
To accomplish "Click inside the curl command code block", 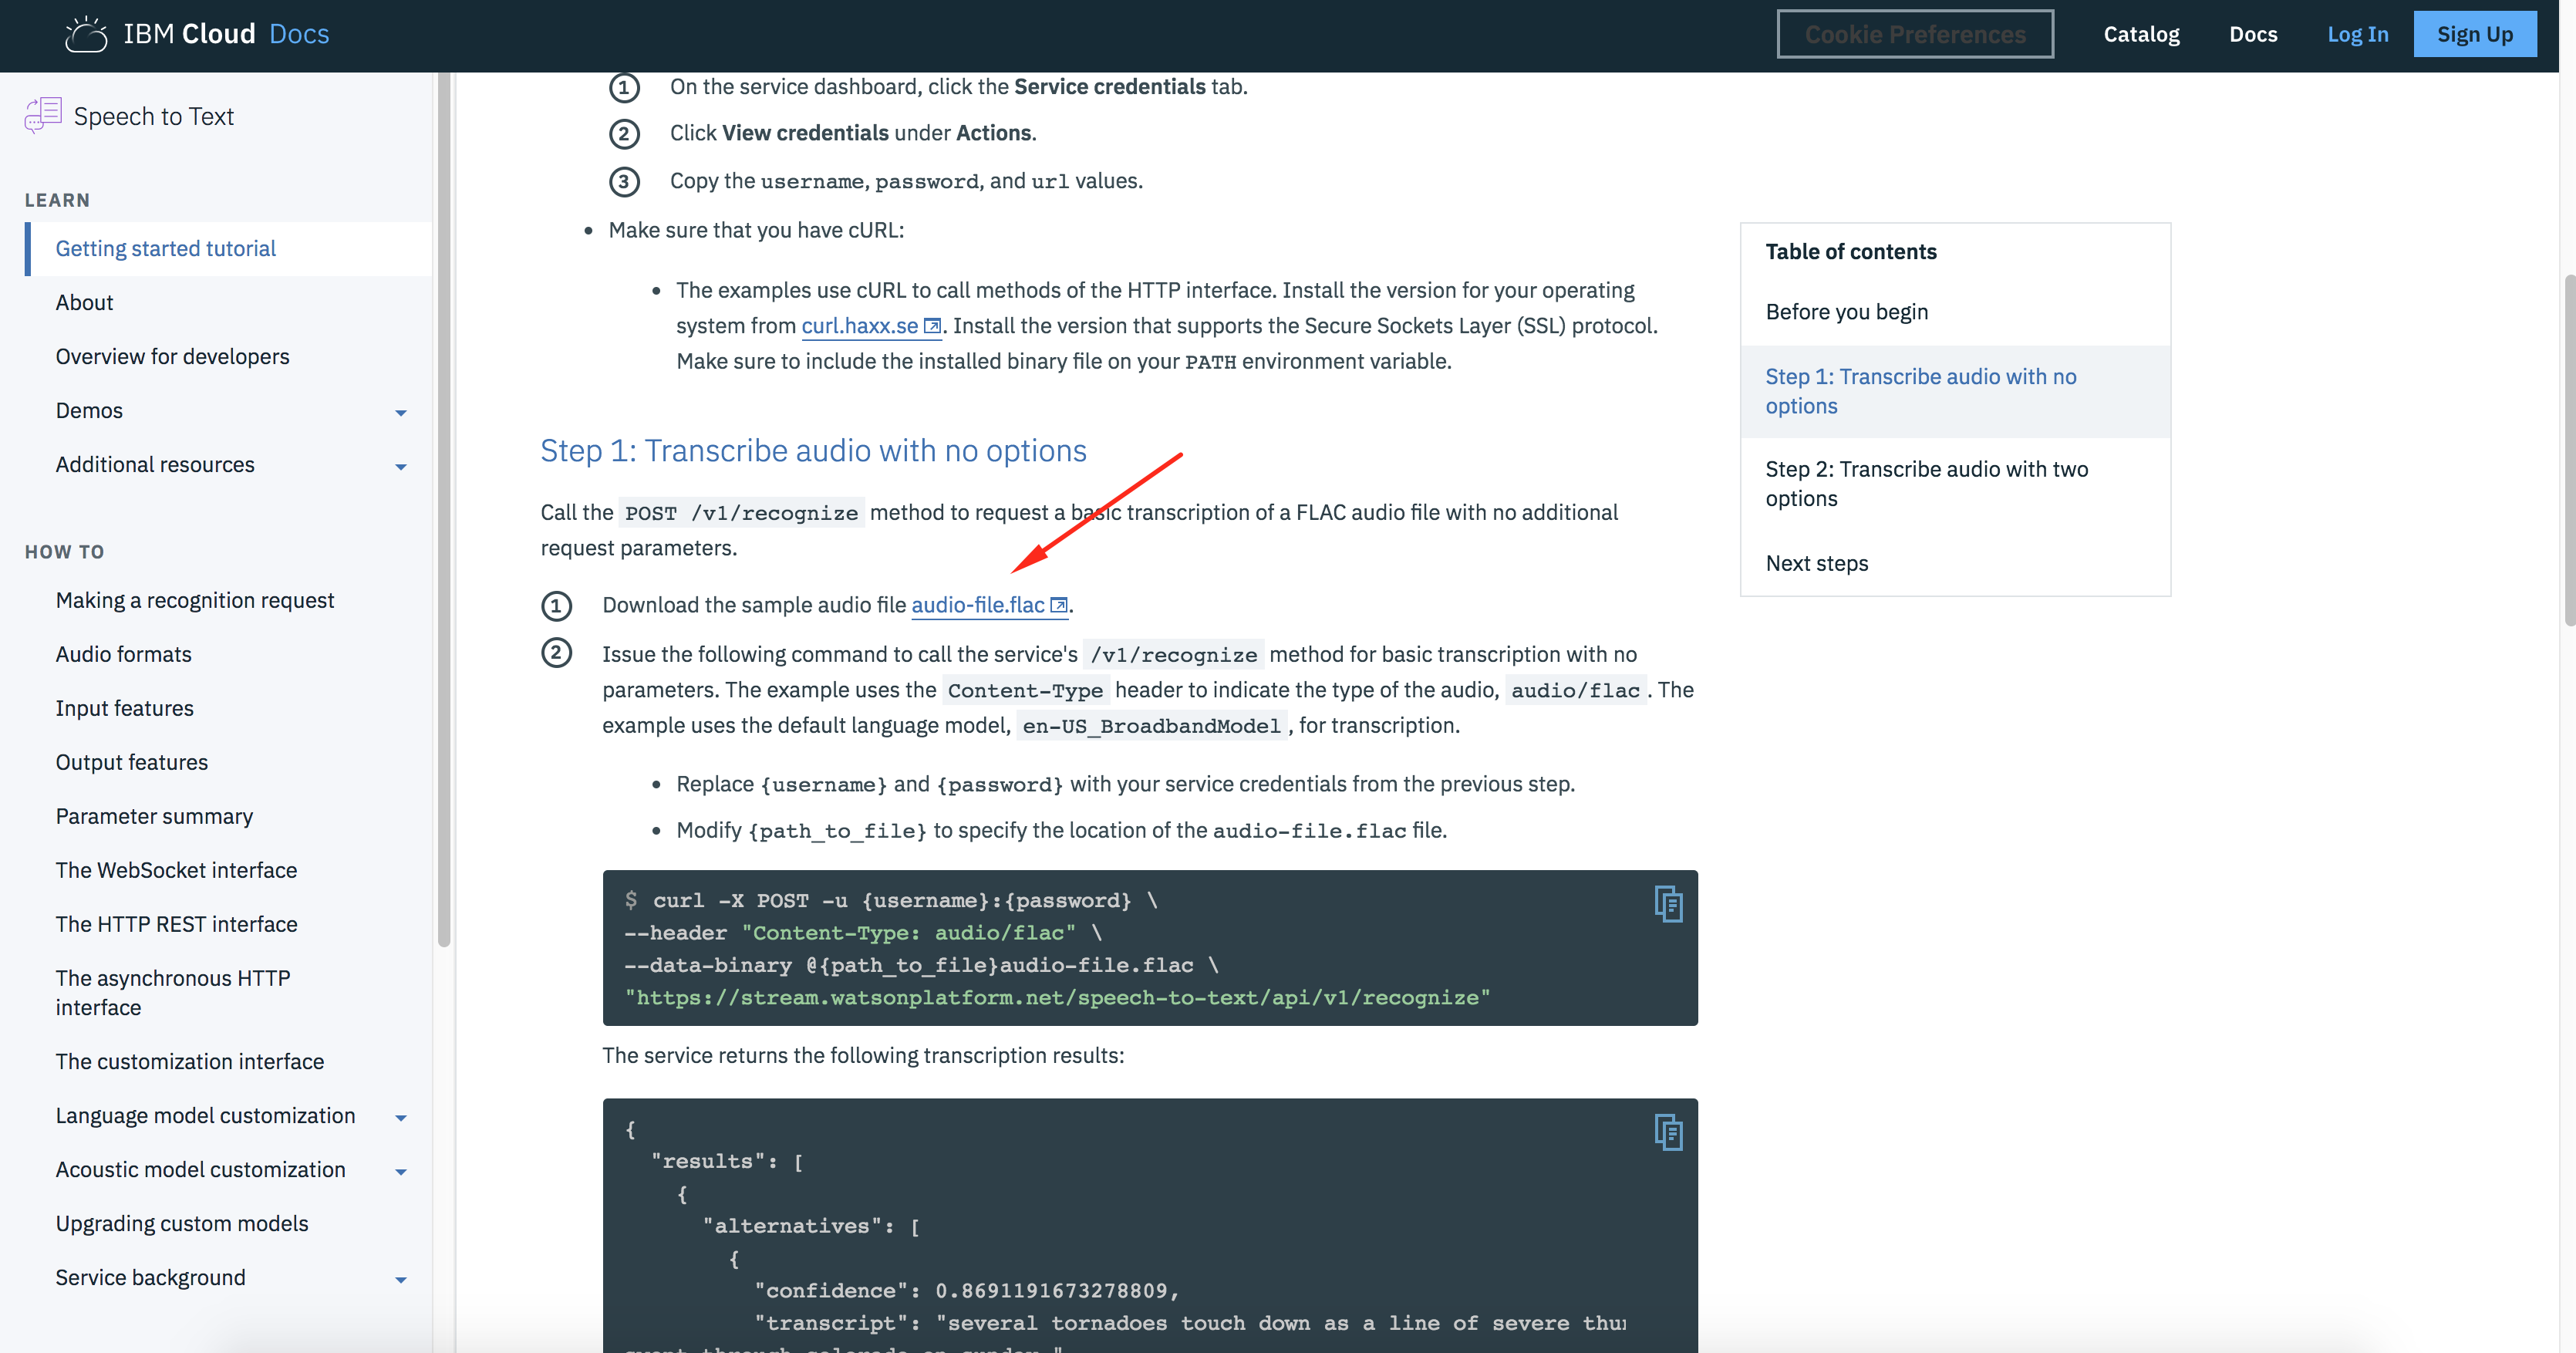I will [1150, 948].
